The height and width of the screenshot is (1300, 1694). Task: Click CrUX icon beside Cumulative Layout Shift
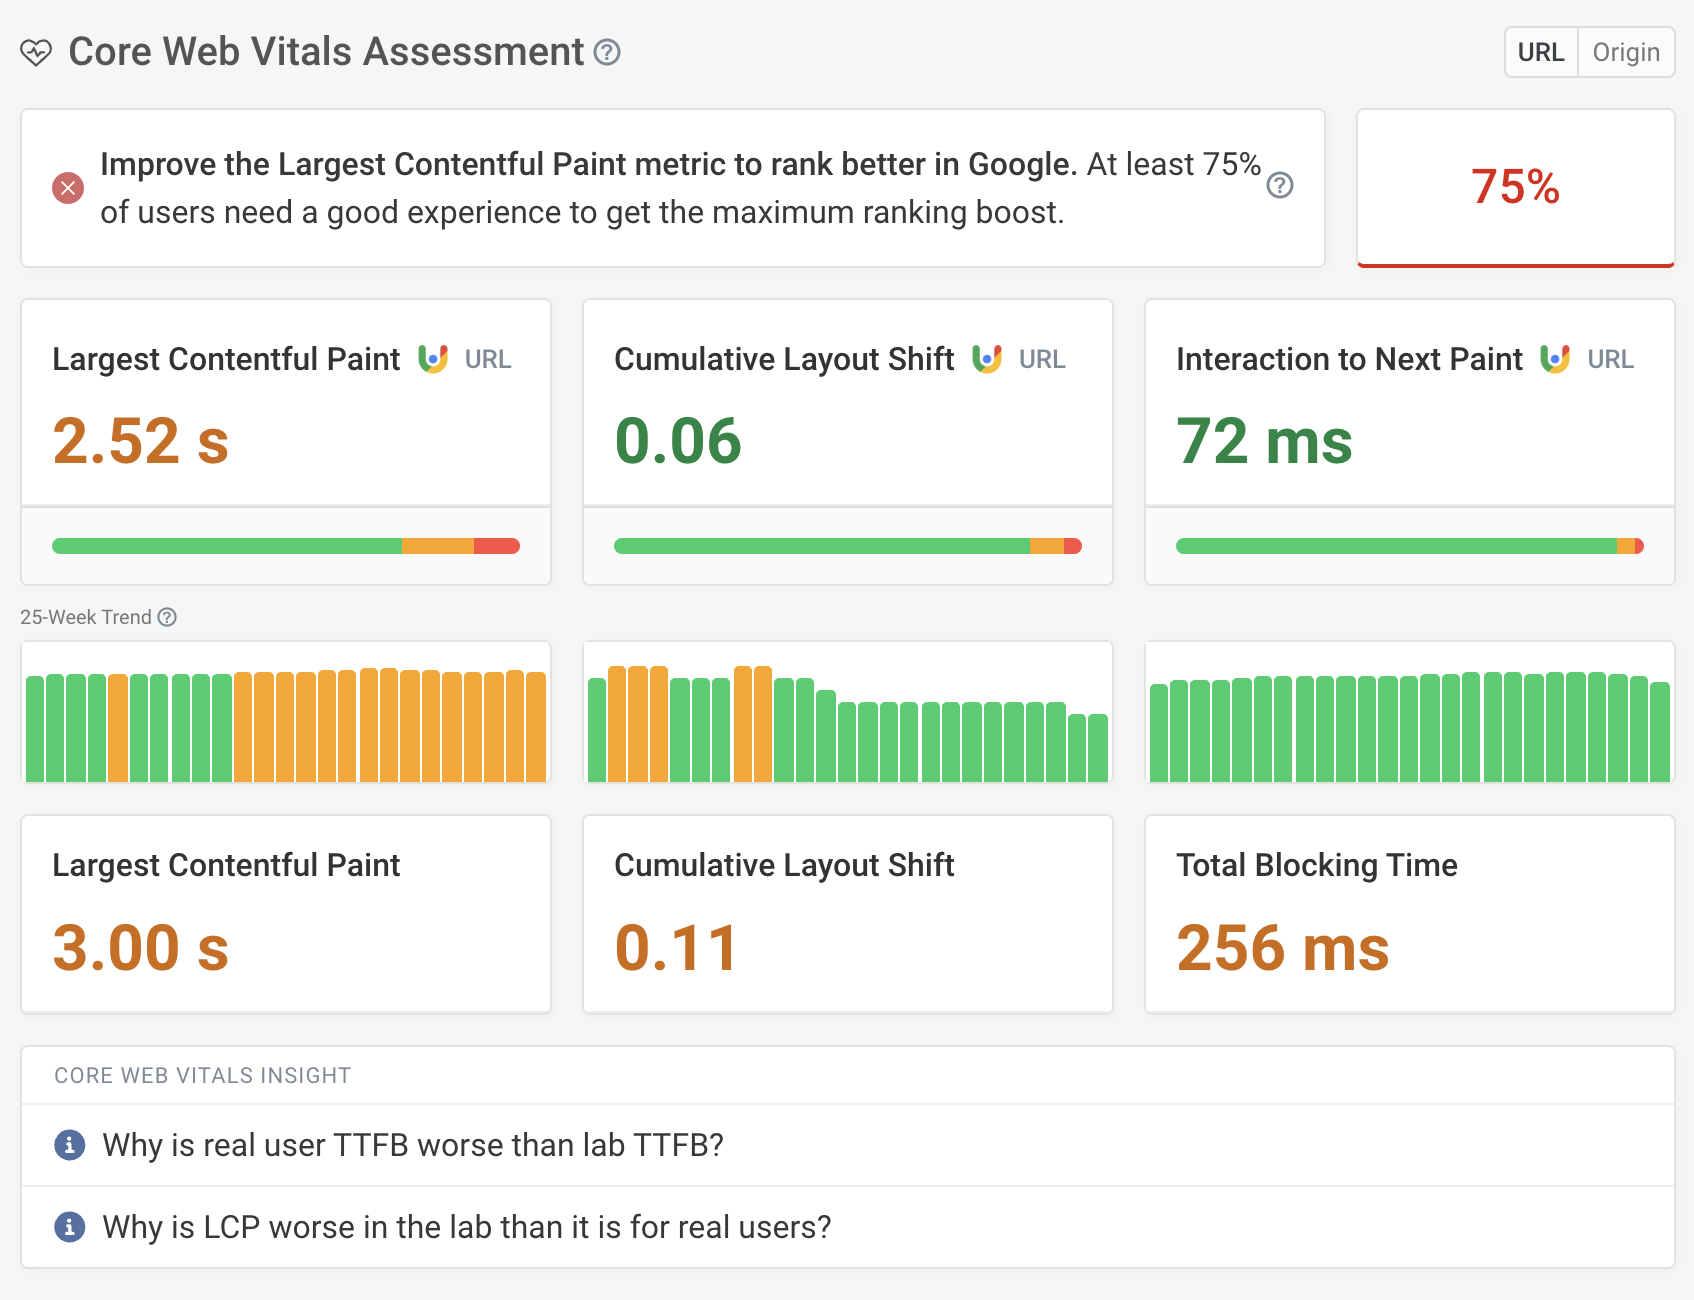tap(987, 359)
